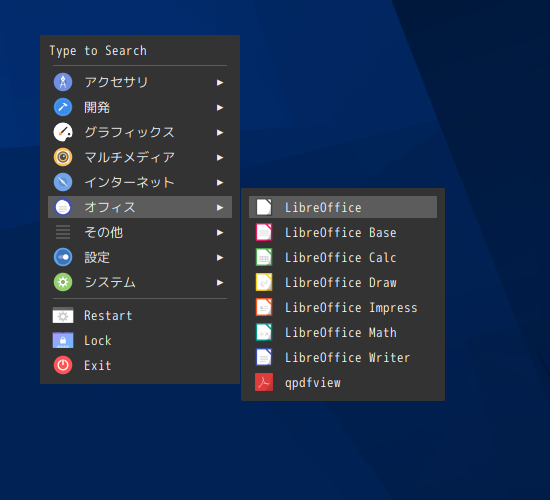Screen dimensions: 550x500
Task: Click the LibreOffice Draw icon
Action: coord(264,282)
